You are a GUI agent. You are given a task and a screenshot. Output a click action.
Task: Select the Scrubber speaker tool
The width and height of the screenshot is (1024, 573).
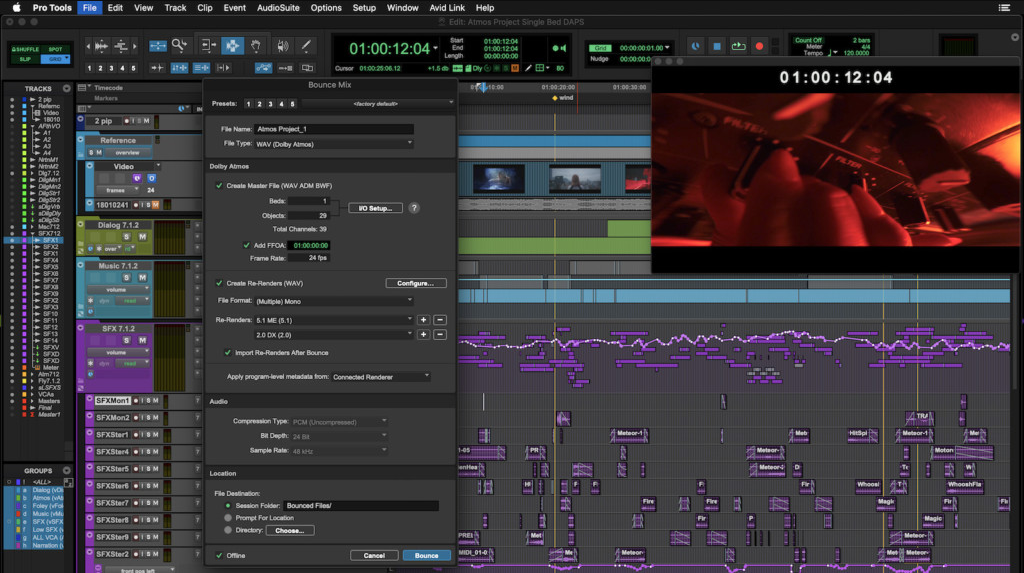282,45
